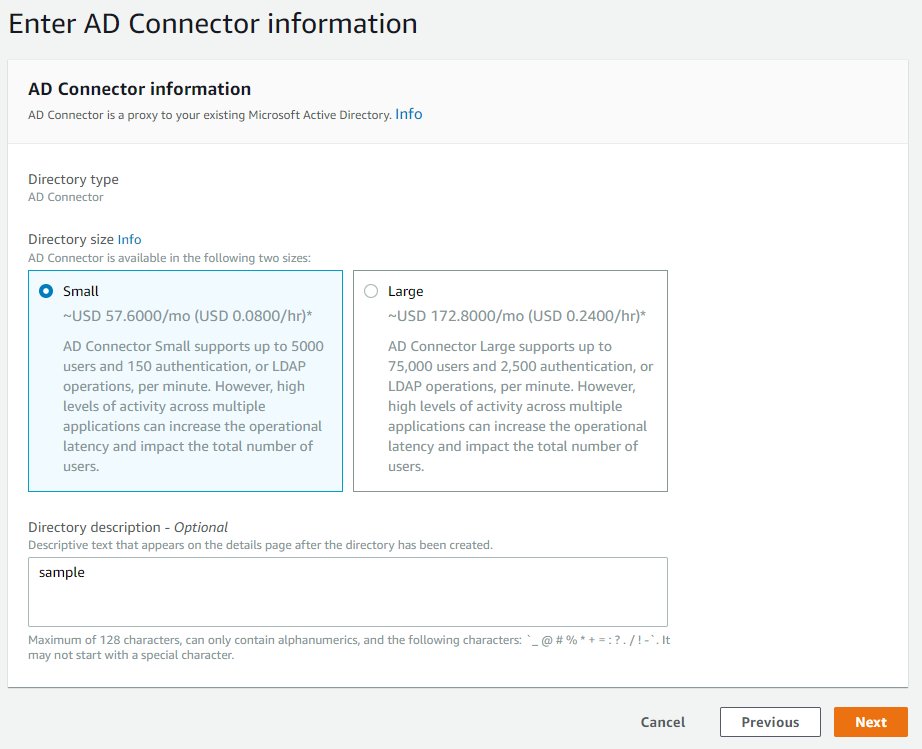The width and height of the screenshot is (922, 749).
Task: Click the AD Connector information panel heading
Action: click(140, 89)
